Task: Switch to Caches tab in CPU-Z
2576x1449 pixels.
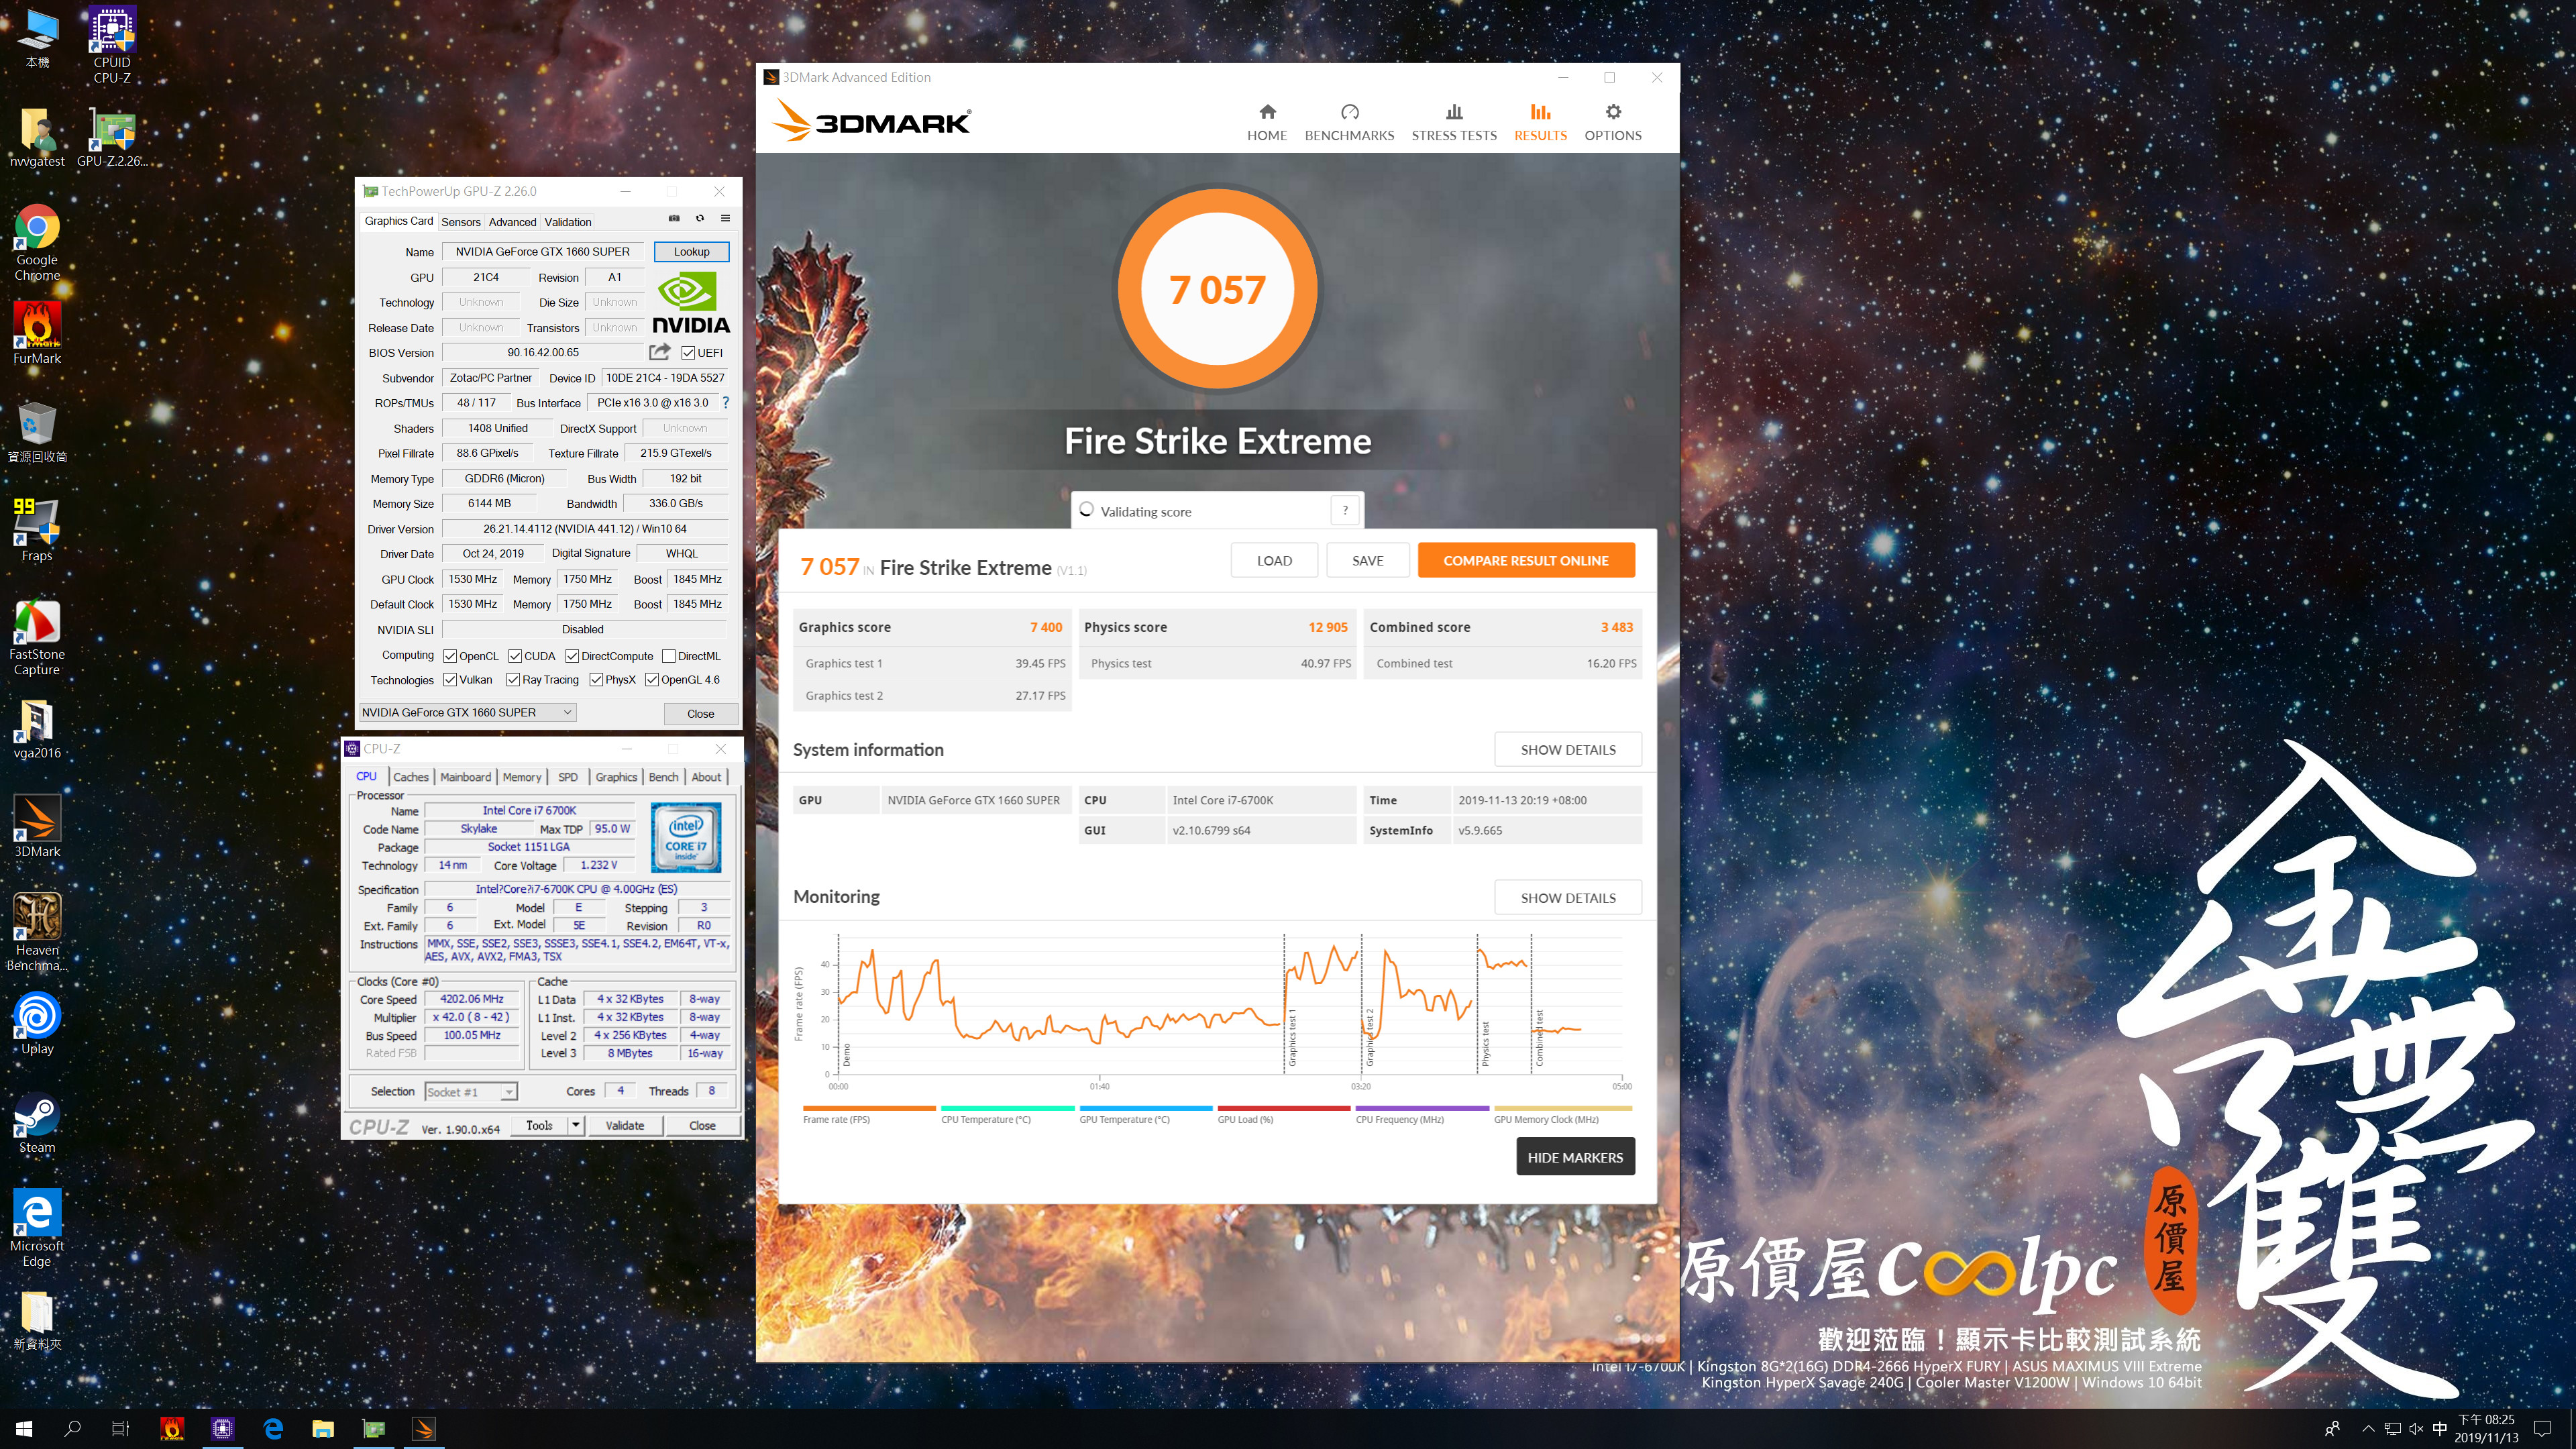Action: [410, 776]
